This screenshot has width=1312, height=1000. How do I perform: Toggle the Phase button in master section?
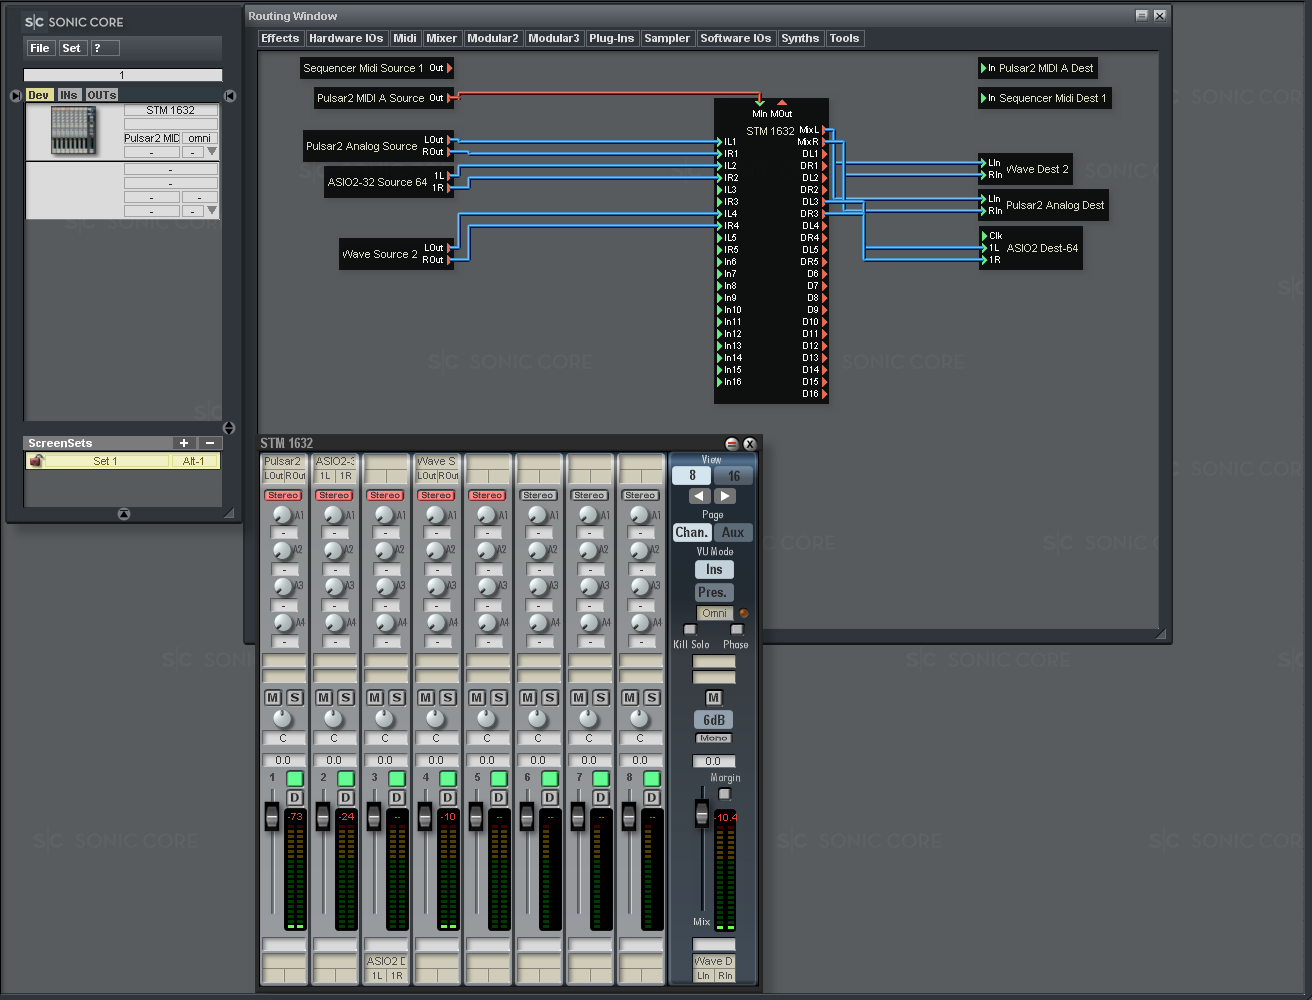(x=737, y=629)
